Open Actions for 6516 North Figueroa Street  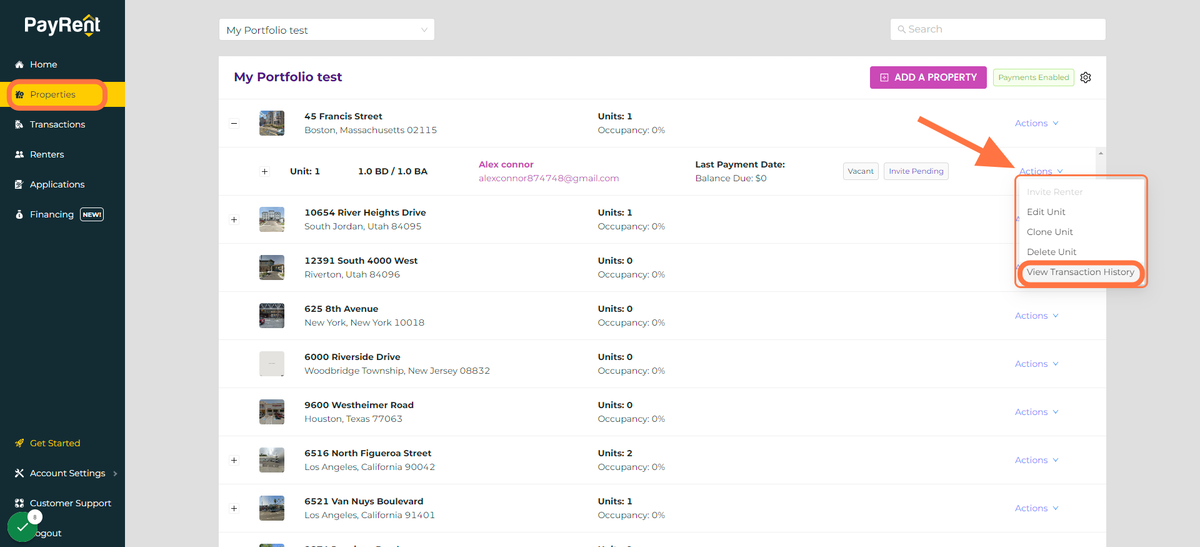1036,460
